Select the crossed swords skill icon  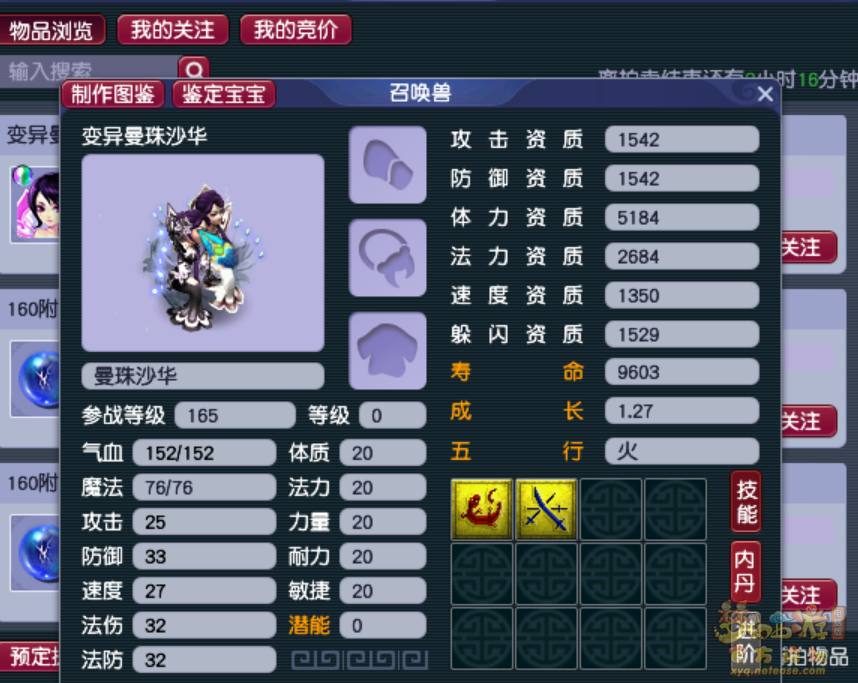(546, 509)
